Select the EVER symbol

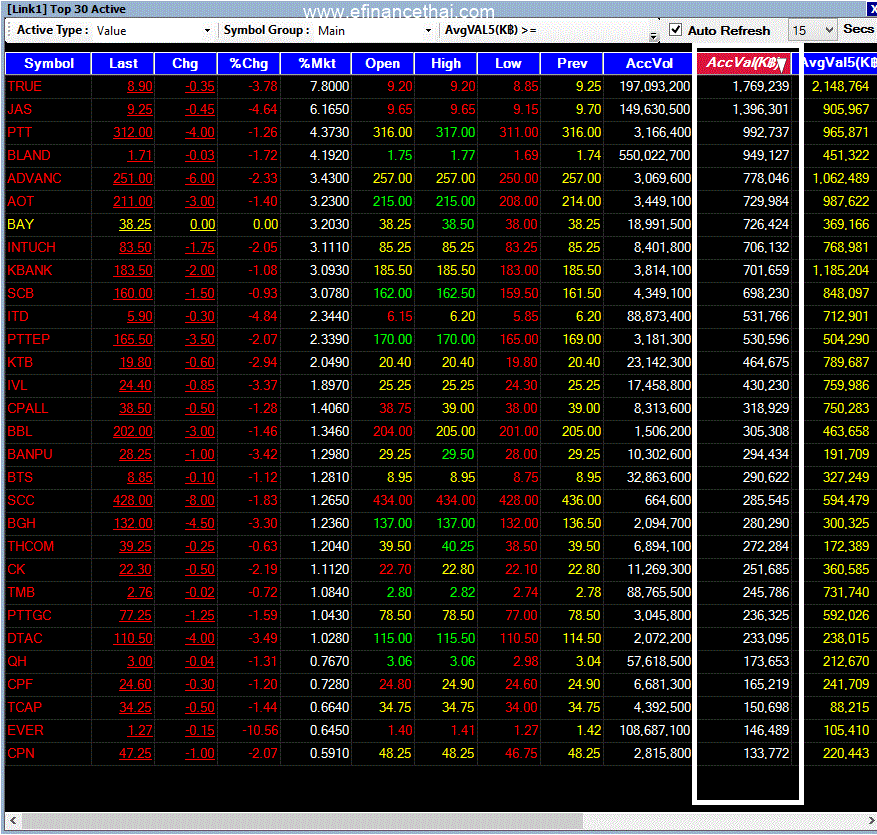[25, 730]
